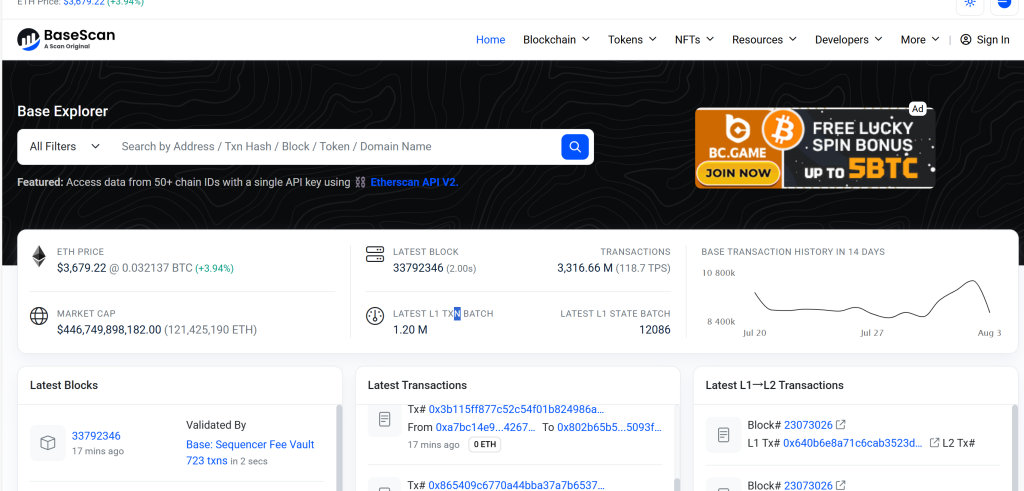
Task: Click the chain link icon before Etherscan API V2
Action: tap(360, 182)
